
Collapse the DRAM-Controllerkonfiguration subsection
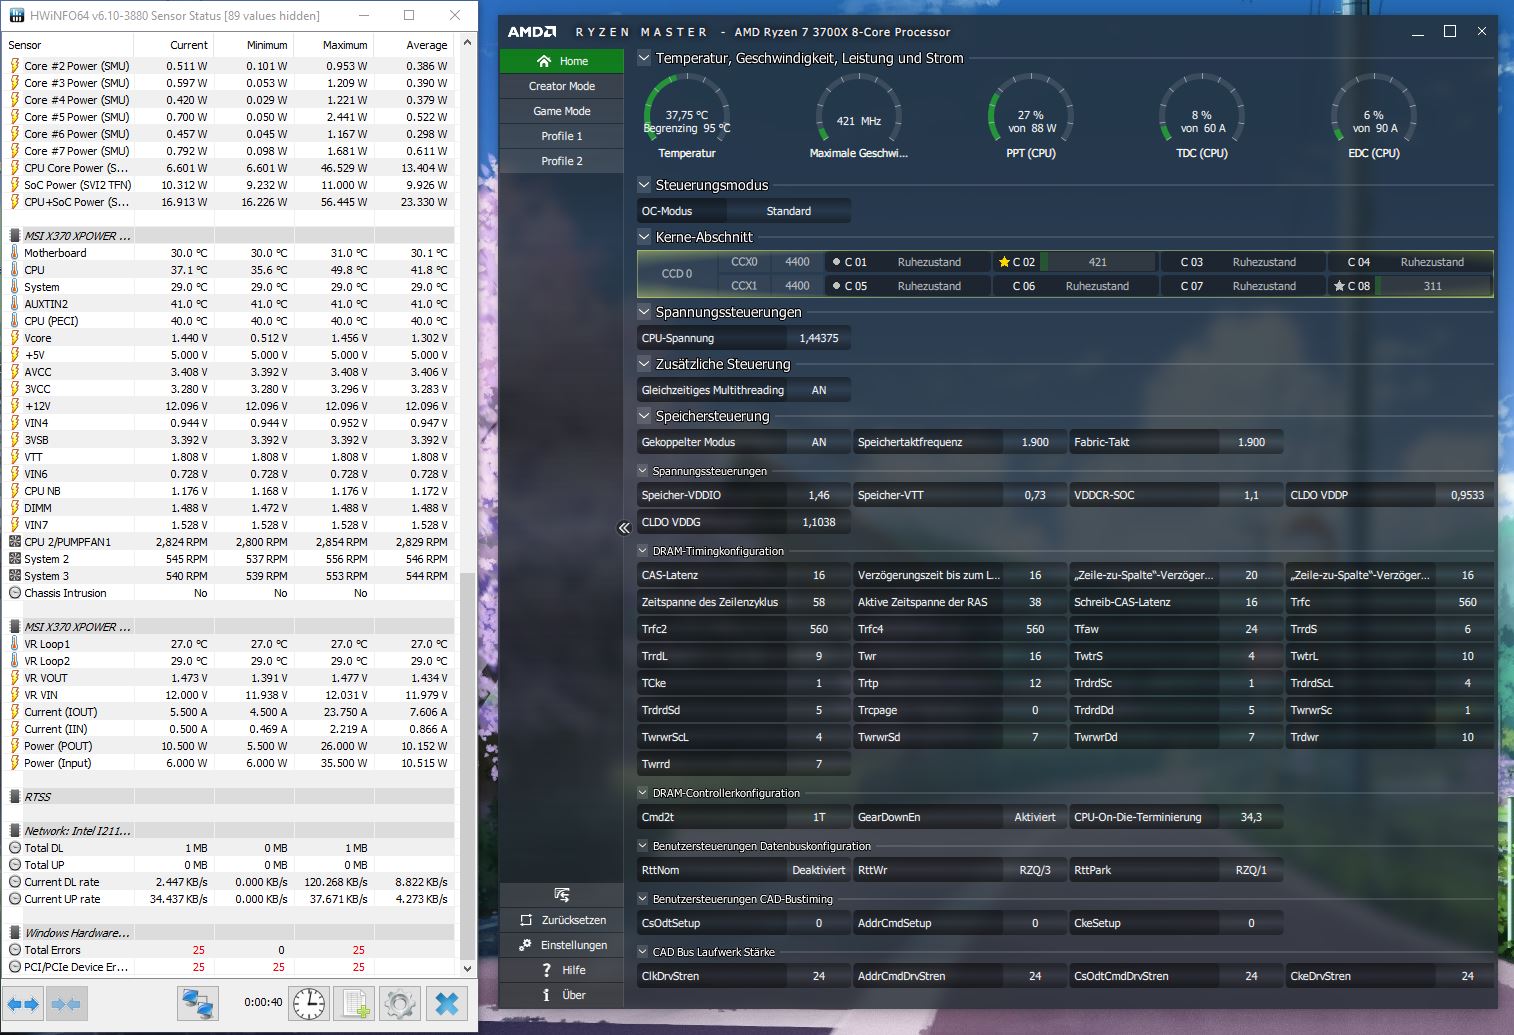(x=643, y=793)
